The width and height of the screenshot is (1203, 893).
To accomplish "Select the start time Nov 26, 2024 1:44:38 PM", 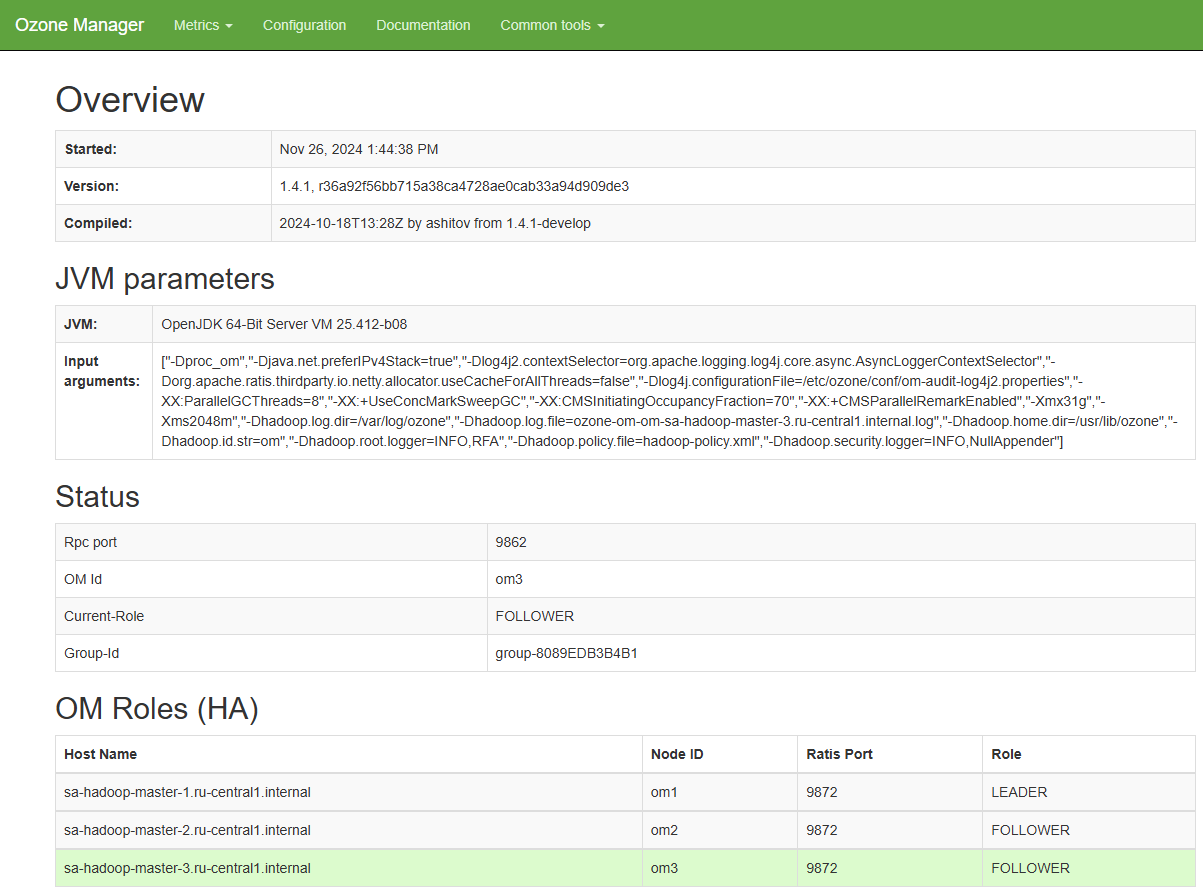I will pyautogui.click(x=359, y=149).
